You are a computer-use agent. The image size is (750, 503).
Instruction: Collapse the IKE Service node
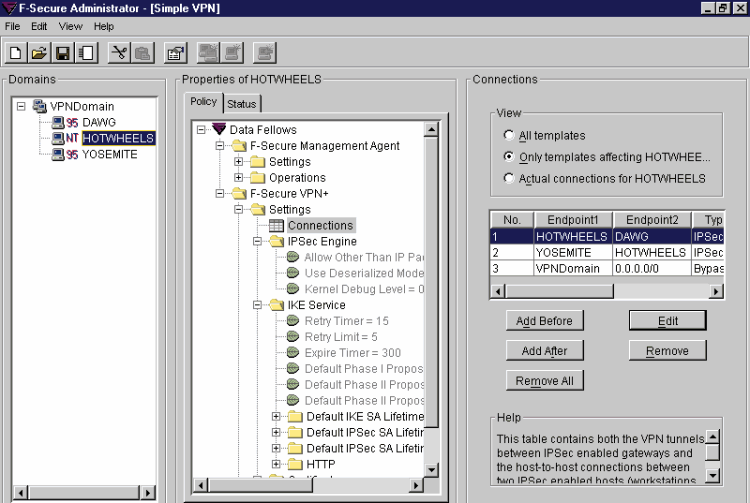[x=257, y=305]
